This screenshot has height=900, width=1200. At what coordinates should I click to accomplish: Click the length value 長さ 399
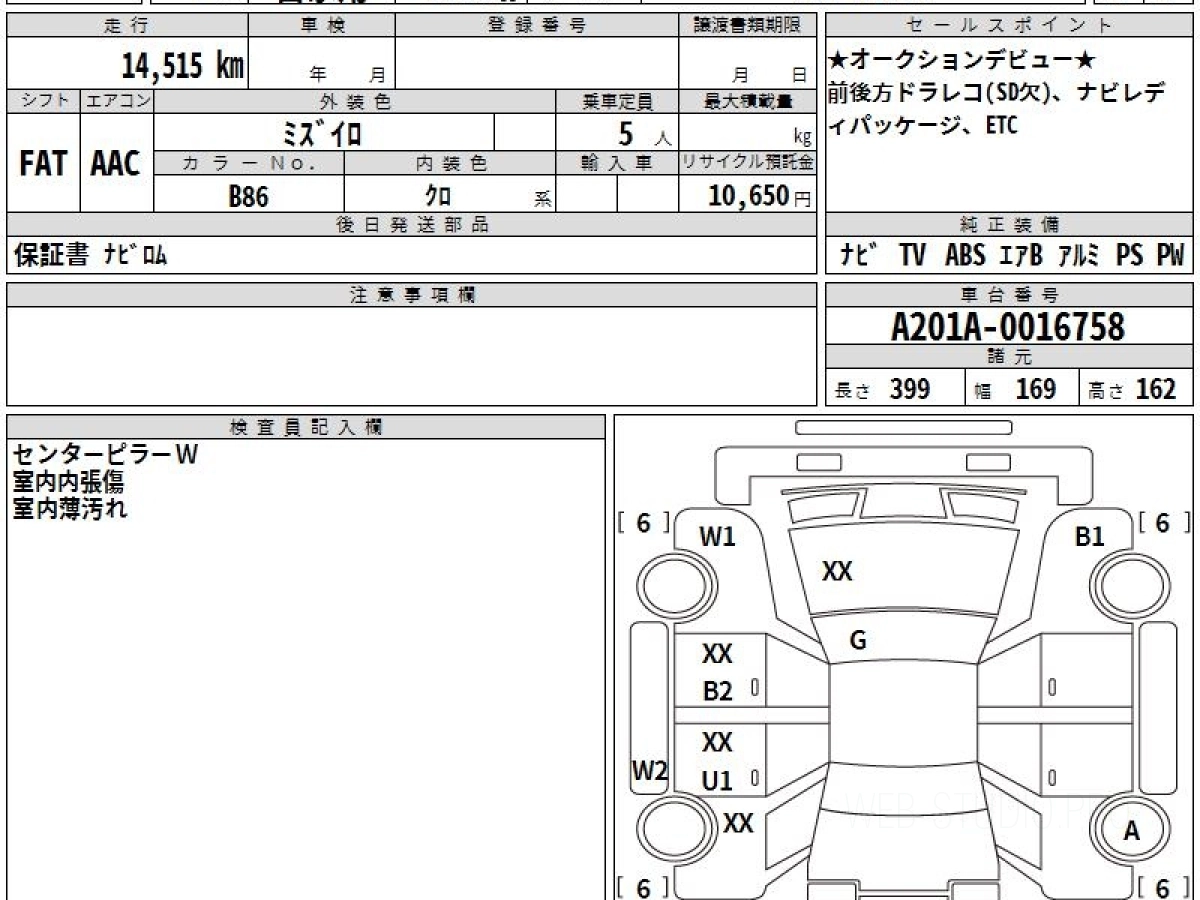tap(883, 390)
